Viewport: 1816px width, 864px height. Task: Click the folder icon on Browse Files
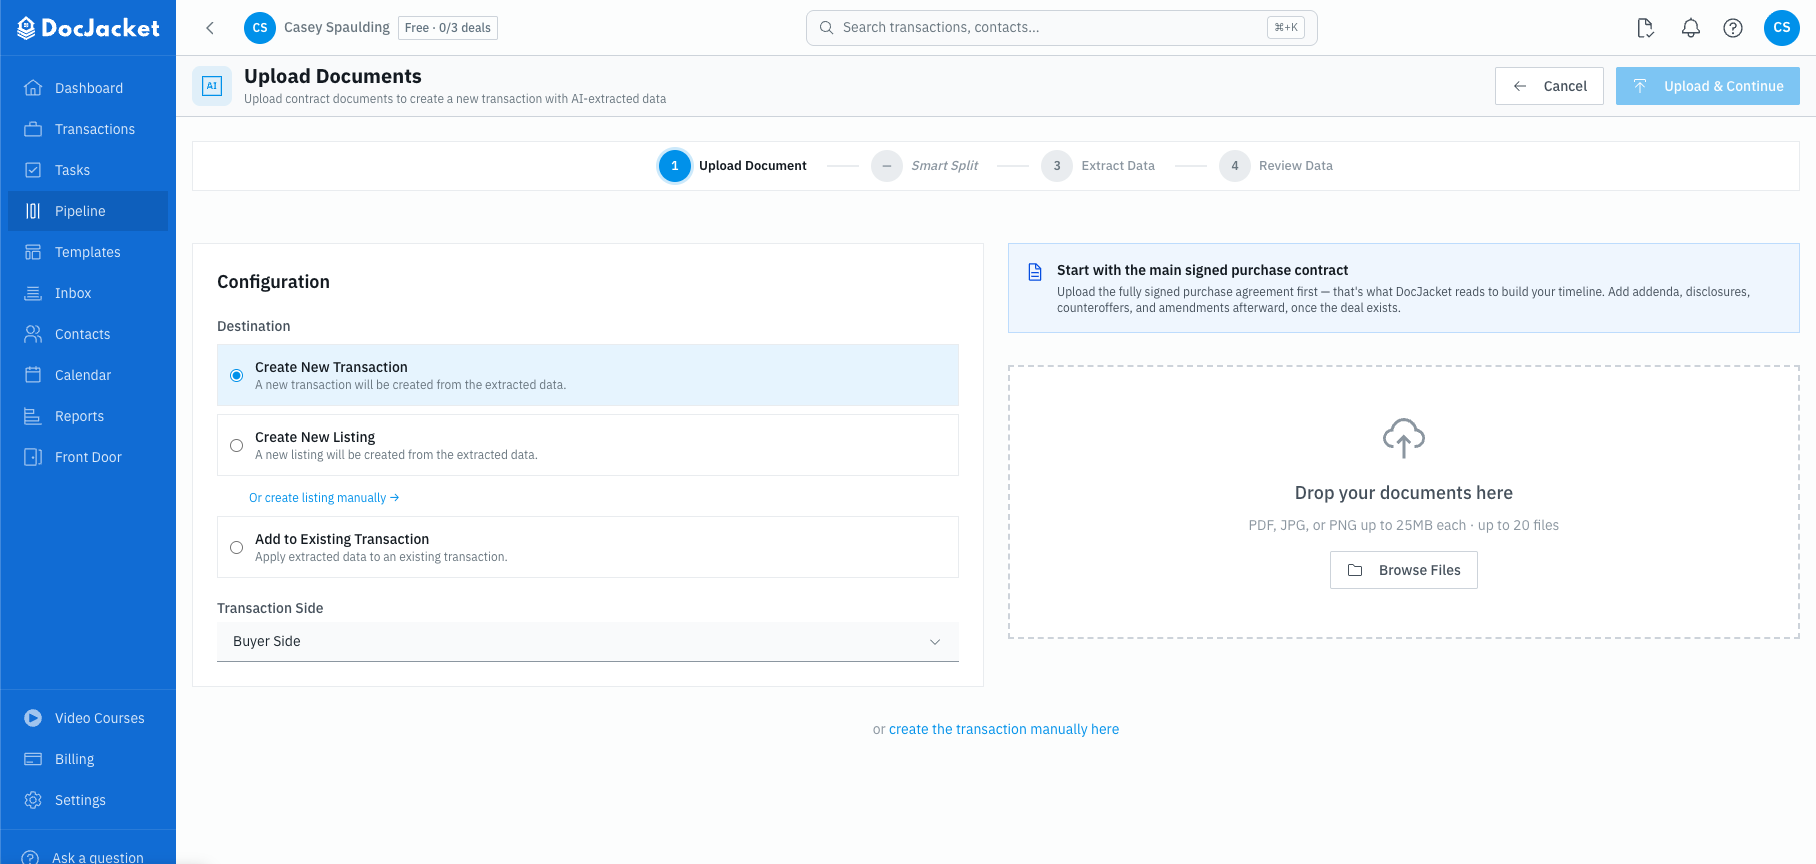point(1355,570)
